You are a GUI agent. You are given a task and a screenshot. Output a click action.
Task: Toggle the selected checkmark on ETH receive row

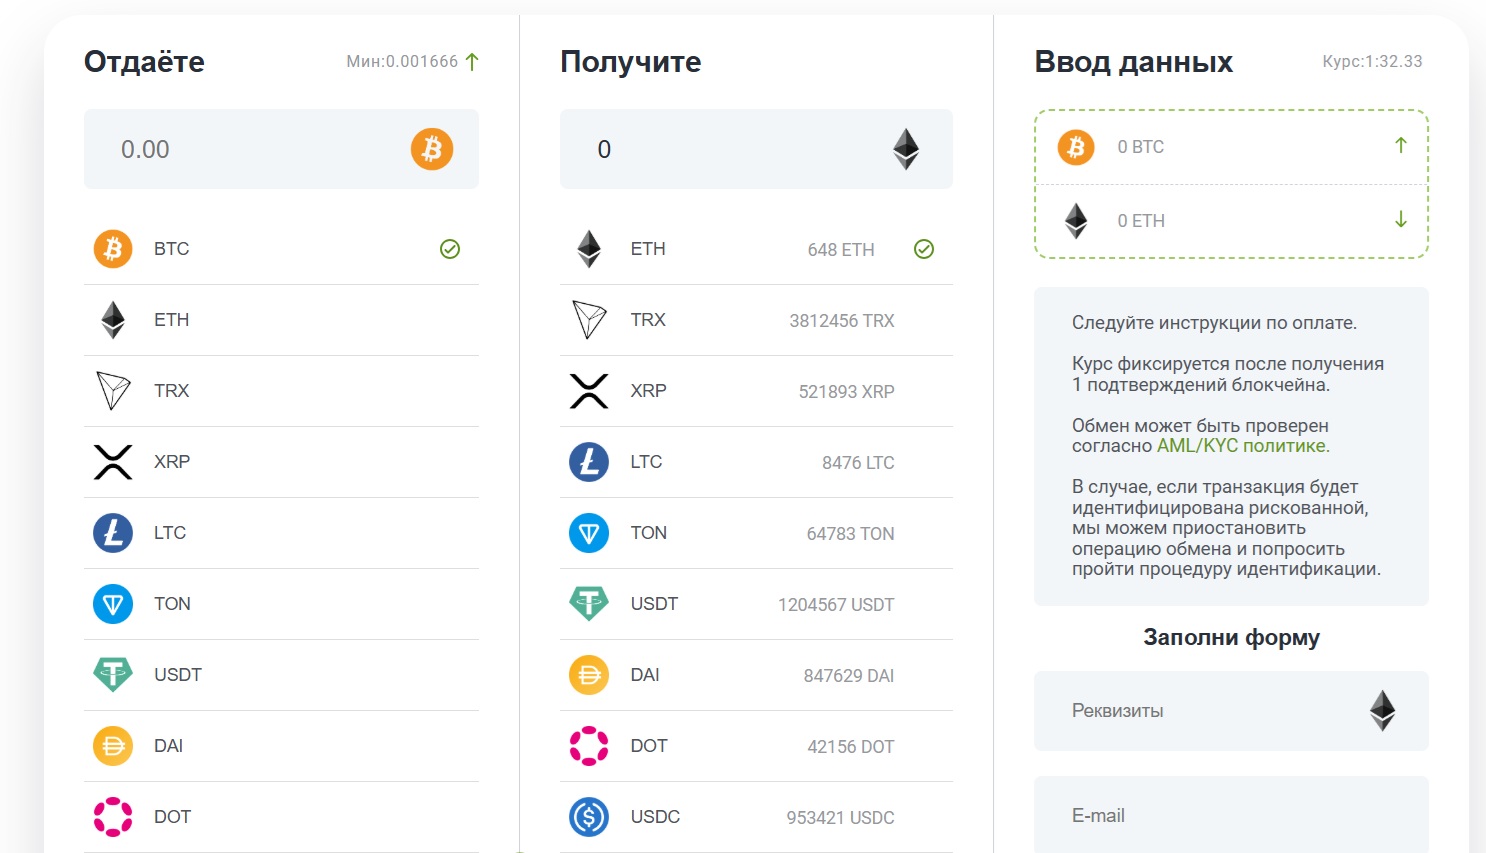click(924, 249)
